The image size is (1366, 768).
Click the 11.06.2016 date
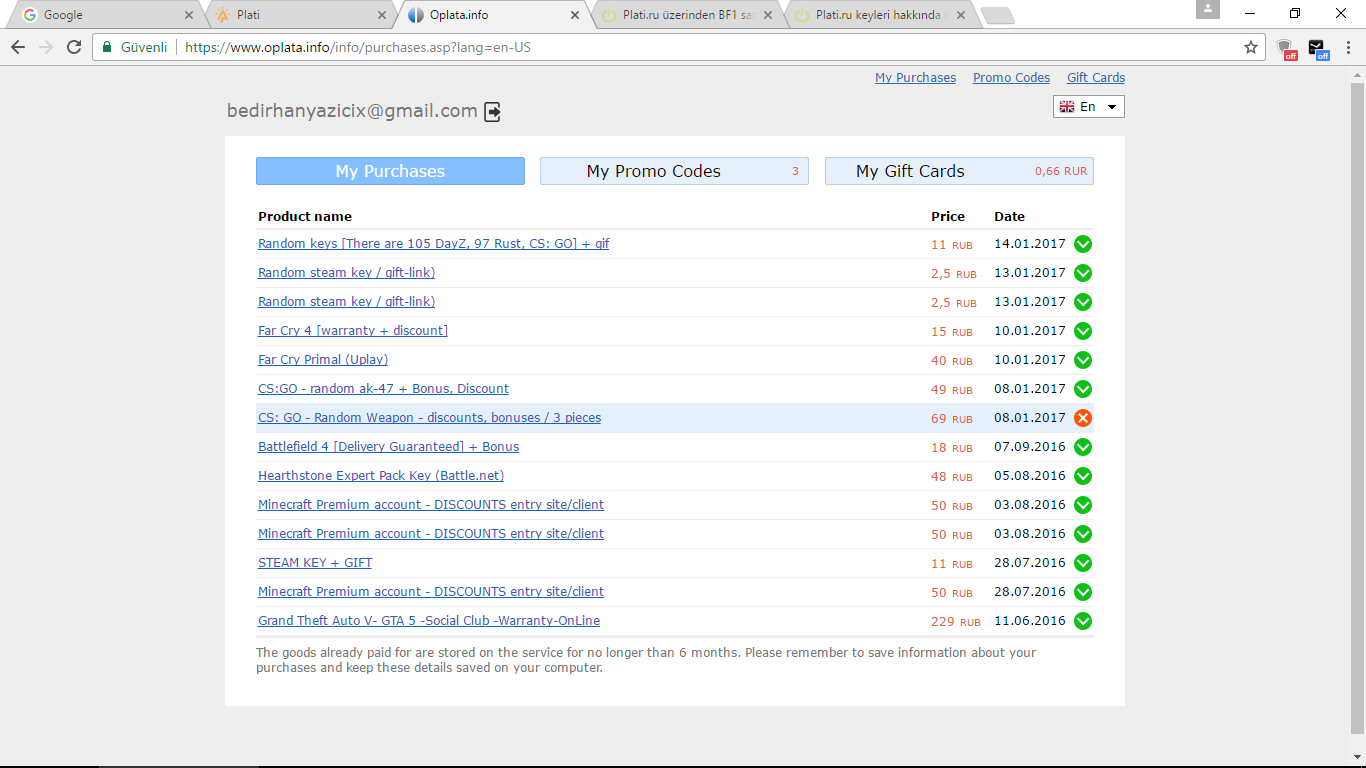(1030, 621)
